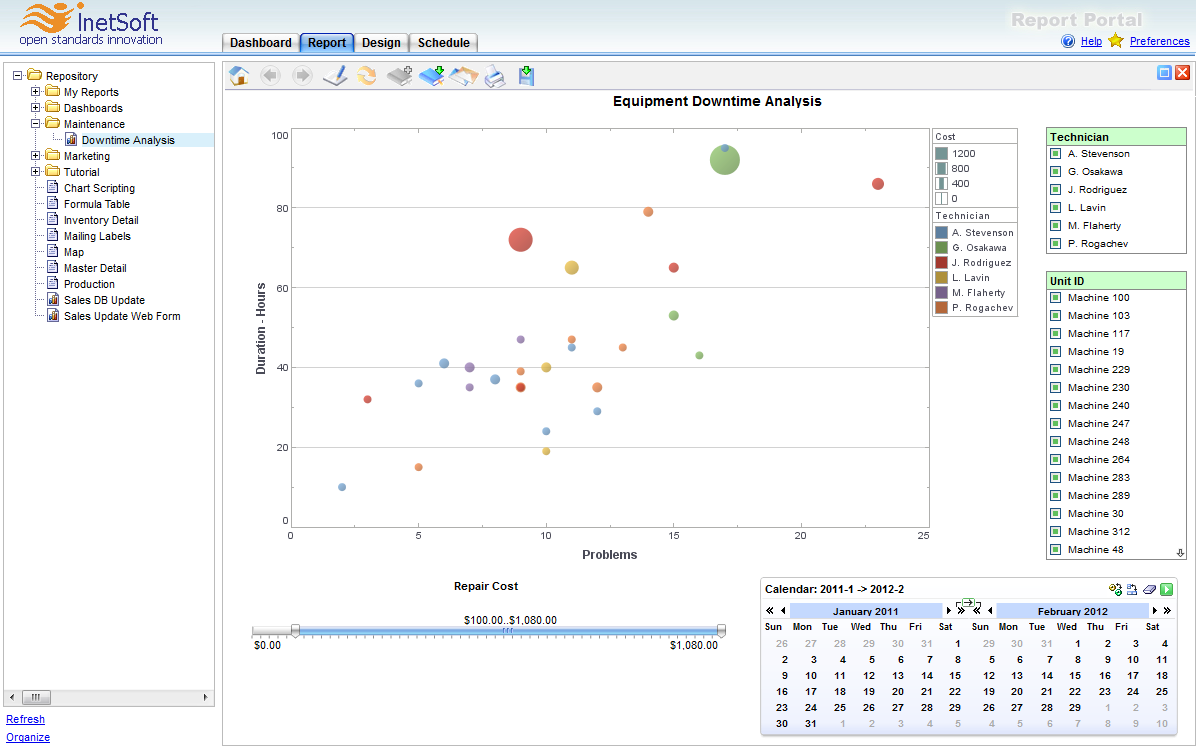Apply calendar selection with the green arrow button
The image size is (1196, 751).
pos(1167,590)
